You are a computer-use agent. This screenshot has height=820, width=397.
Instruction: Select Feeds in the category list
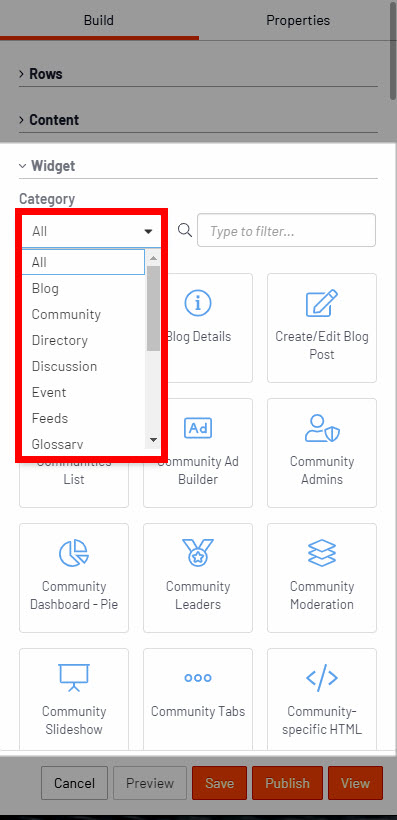[x=83, y=418]
